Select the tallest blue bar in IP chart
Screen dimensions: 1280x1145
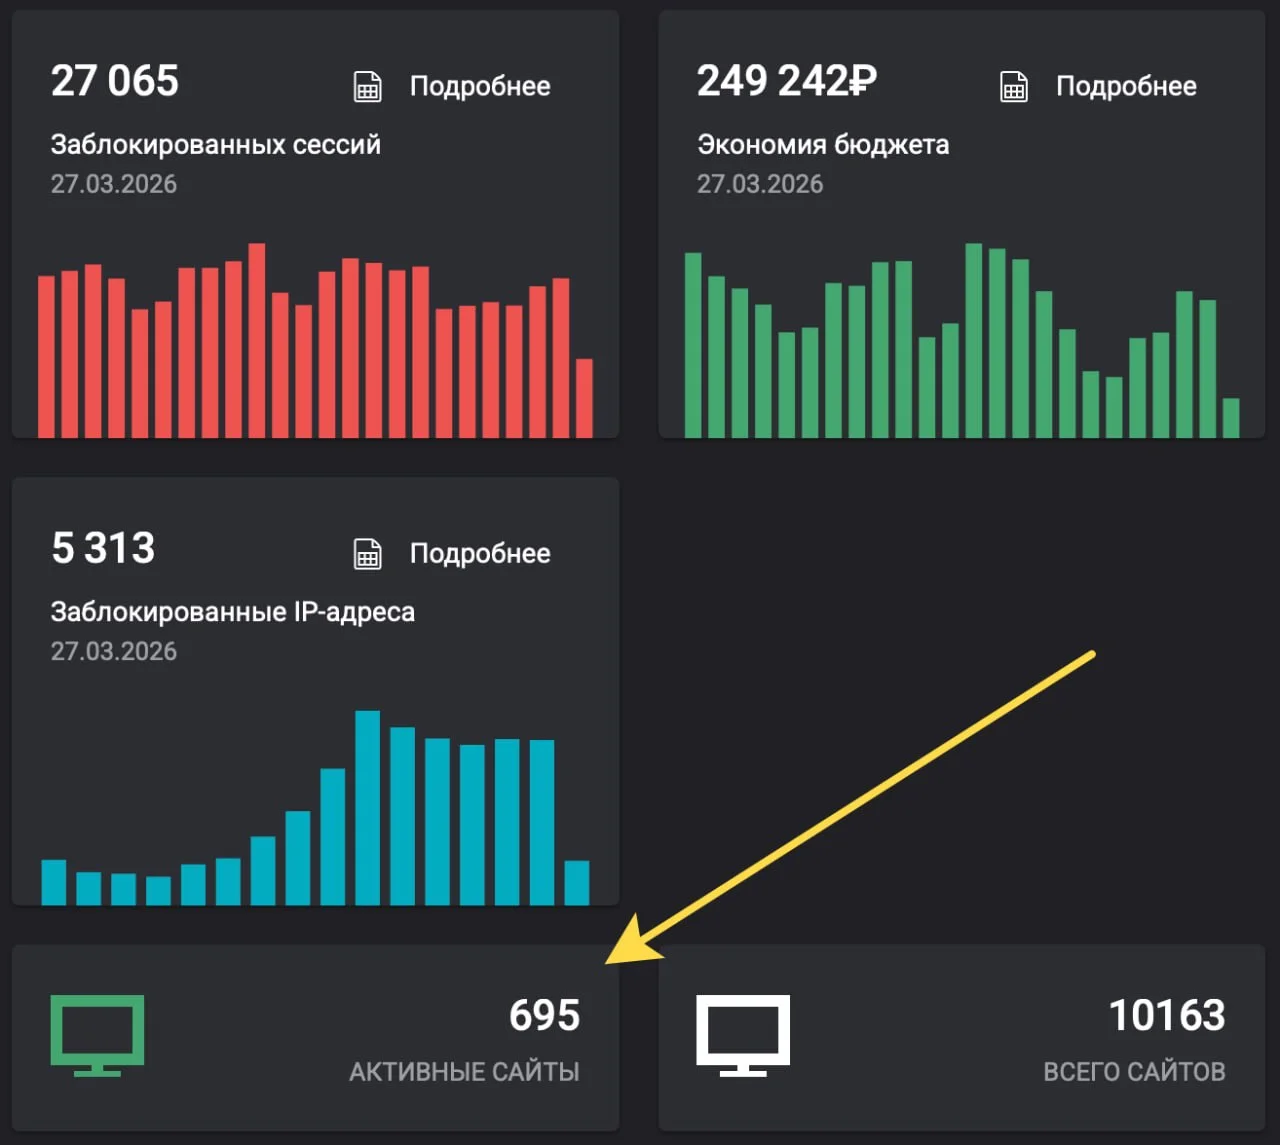[367, 808]
